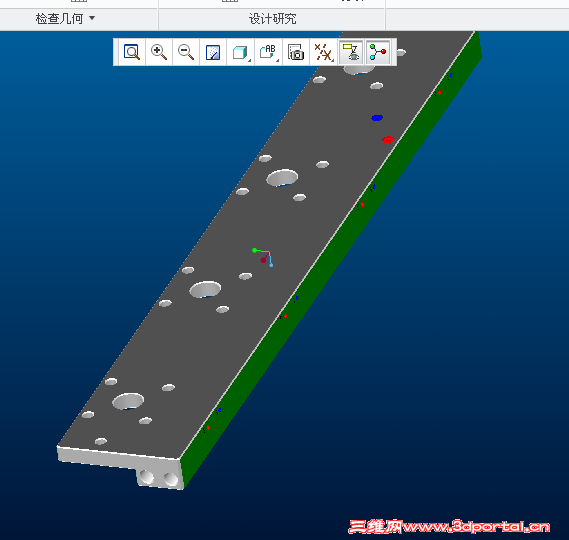The image size is (569, 540).
Task: Click the blue marker on plate
Action: click(x=377, y=118)
